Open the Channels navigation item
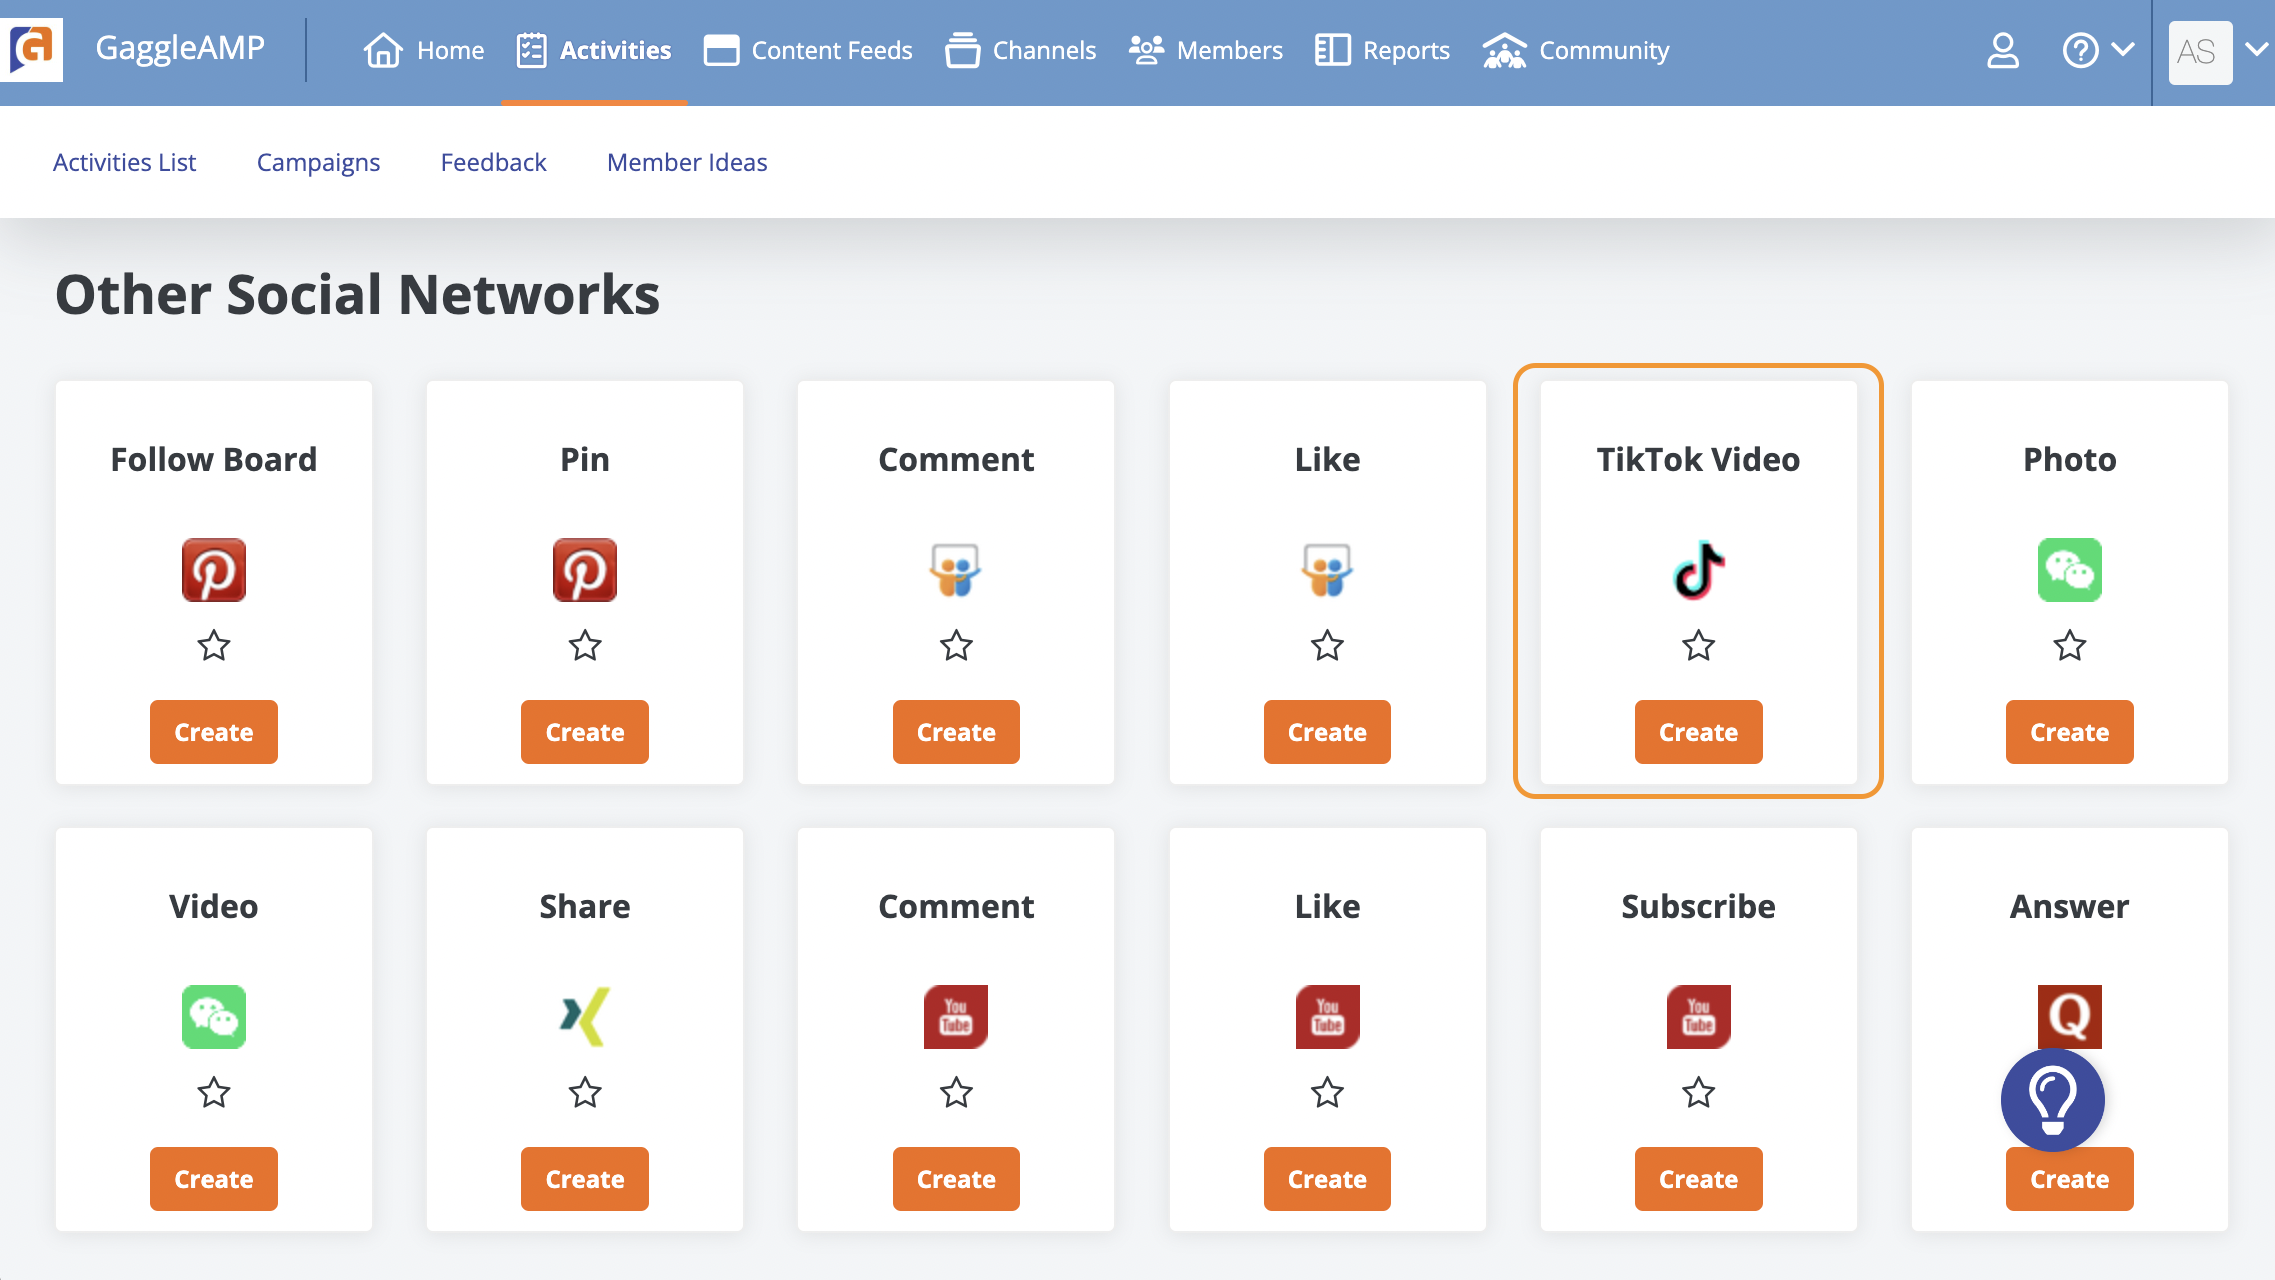The width and height of the screenshot is (2275, 1280). 1020,50
